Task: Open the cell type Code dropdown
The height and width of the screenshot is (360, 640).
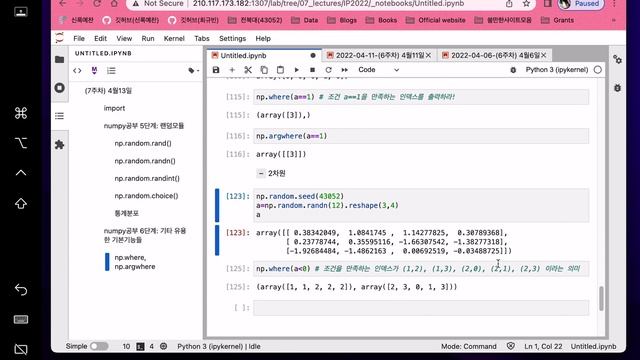Action: [378, 70]
